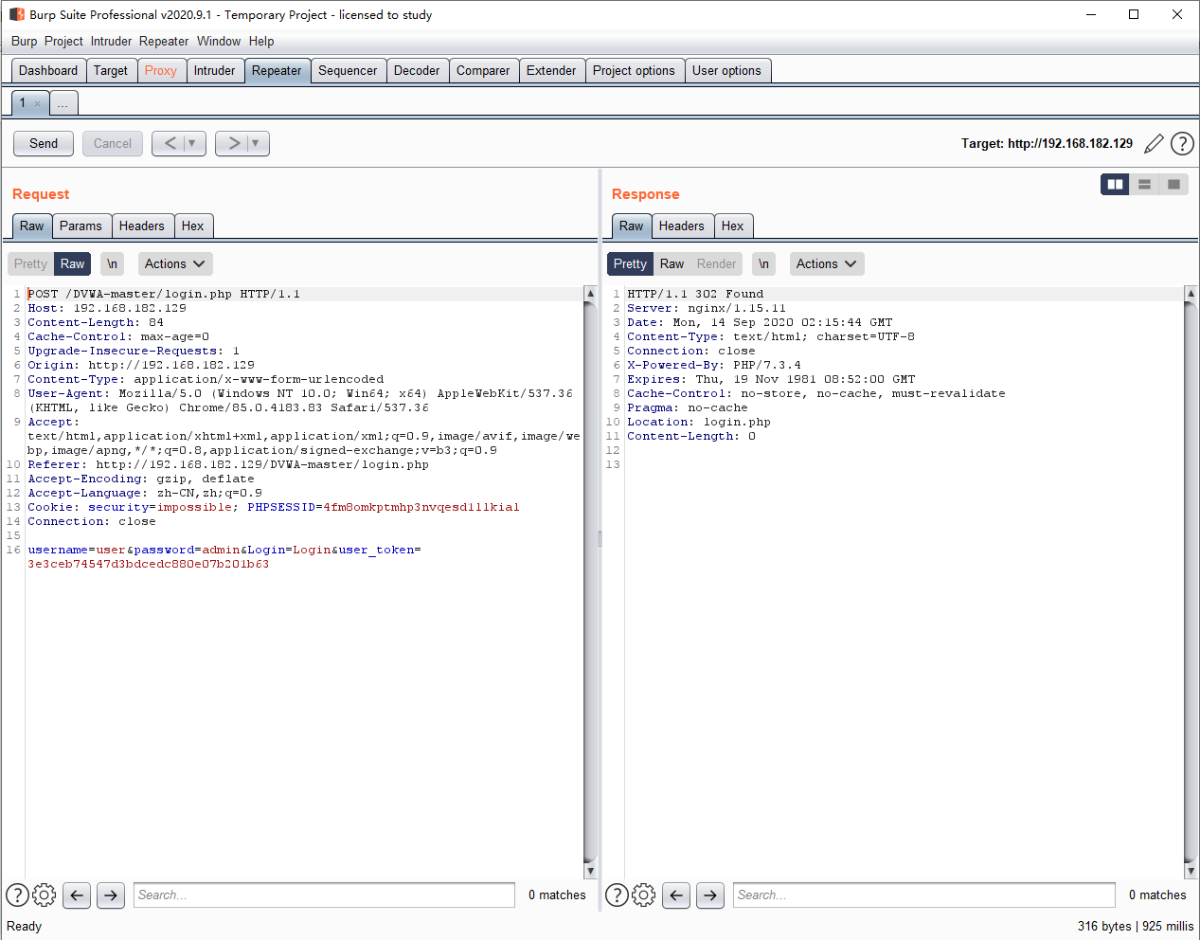
Task: Switch to top-bottom stacked layout icon
Action: pos(1144,184)
